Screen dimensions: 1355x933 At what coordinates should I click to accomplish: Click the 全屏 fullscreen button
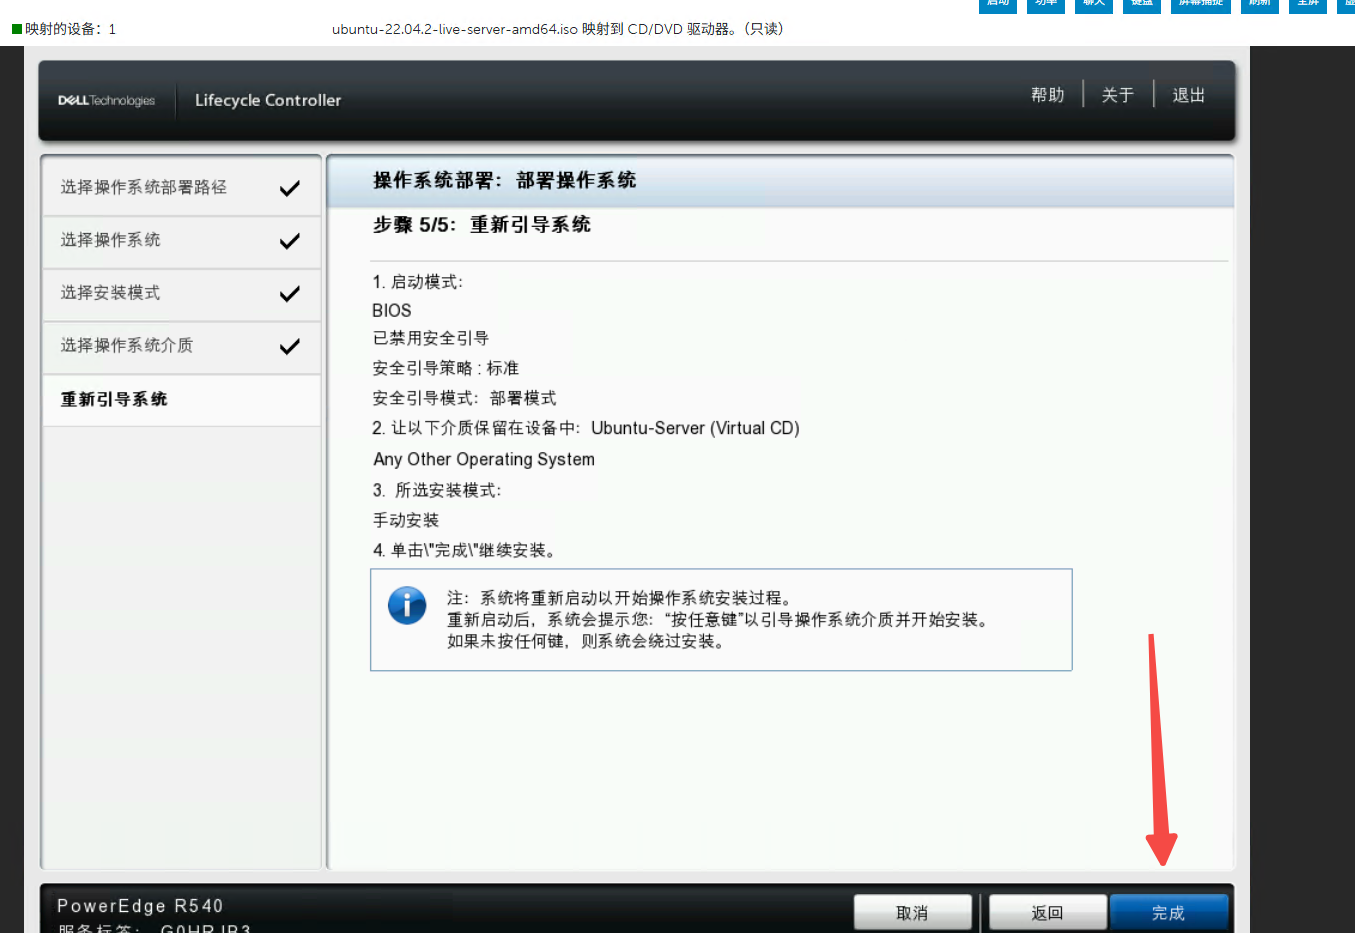pos(1307,5)
